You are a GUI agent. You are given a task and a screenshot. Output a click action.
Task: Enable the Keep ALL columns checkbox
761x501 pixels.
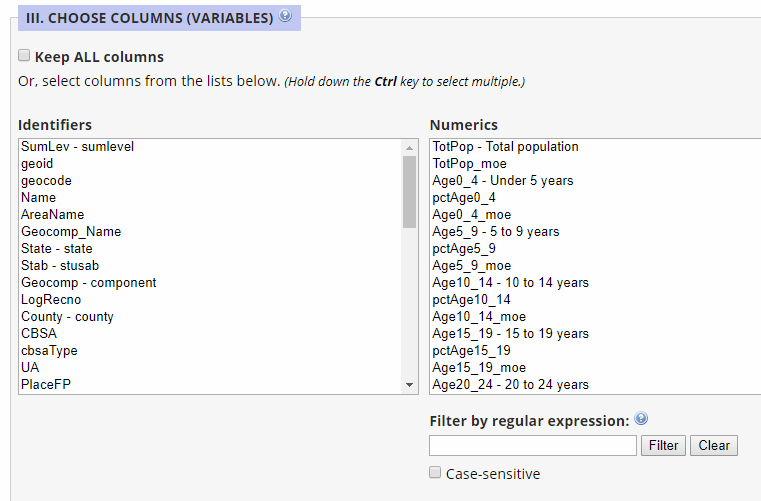point(24,56)
